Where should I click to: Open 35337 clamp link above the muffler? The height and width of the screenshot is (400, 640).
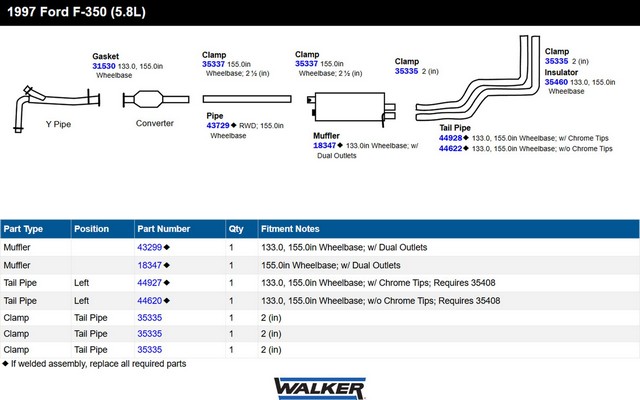(x=306, y=64)
